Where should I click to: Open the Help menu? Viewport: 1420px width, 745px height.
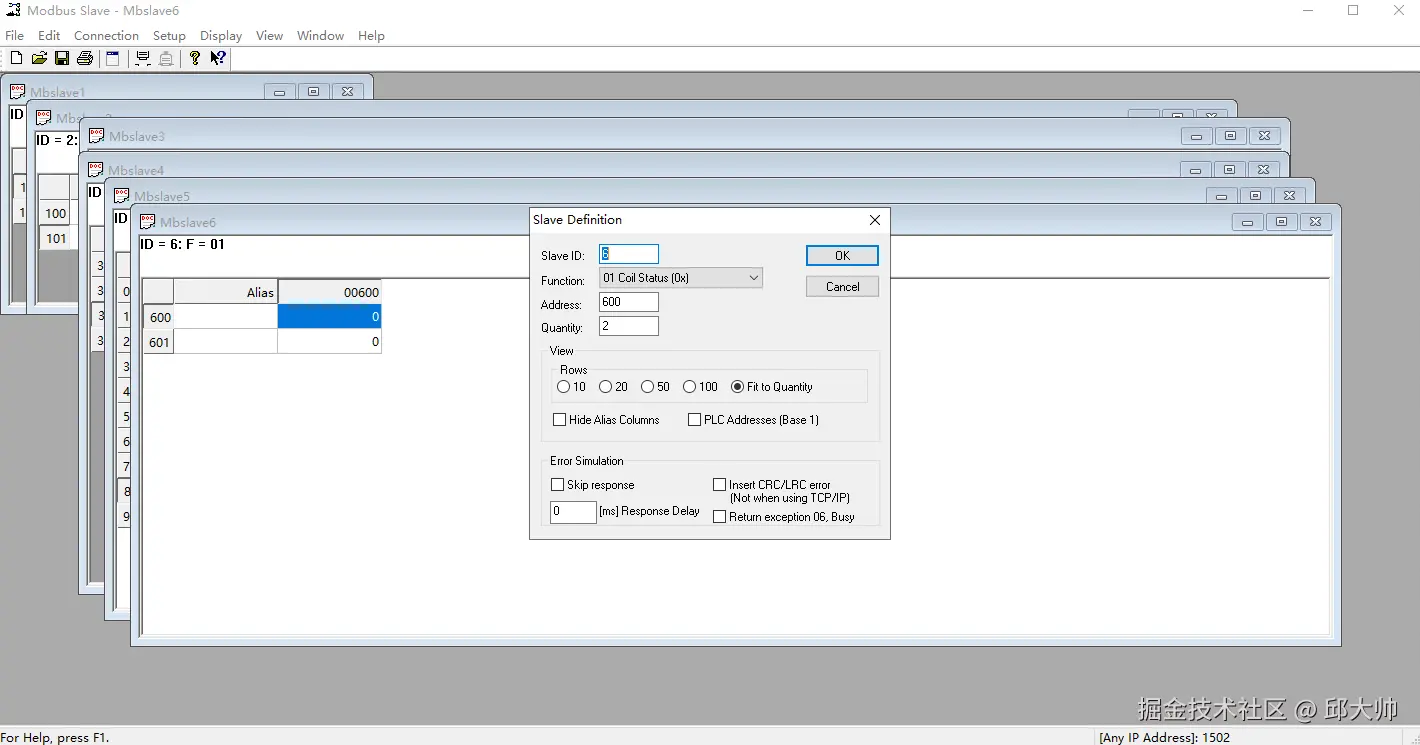pyautogui.click(x=371, y=35)
